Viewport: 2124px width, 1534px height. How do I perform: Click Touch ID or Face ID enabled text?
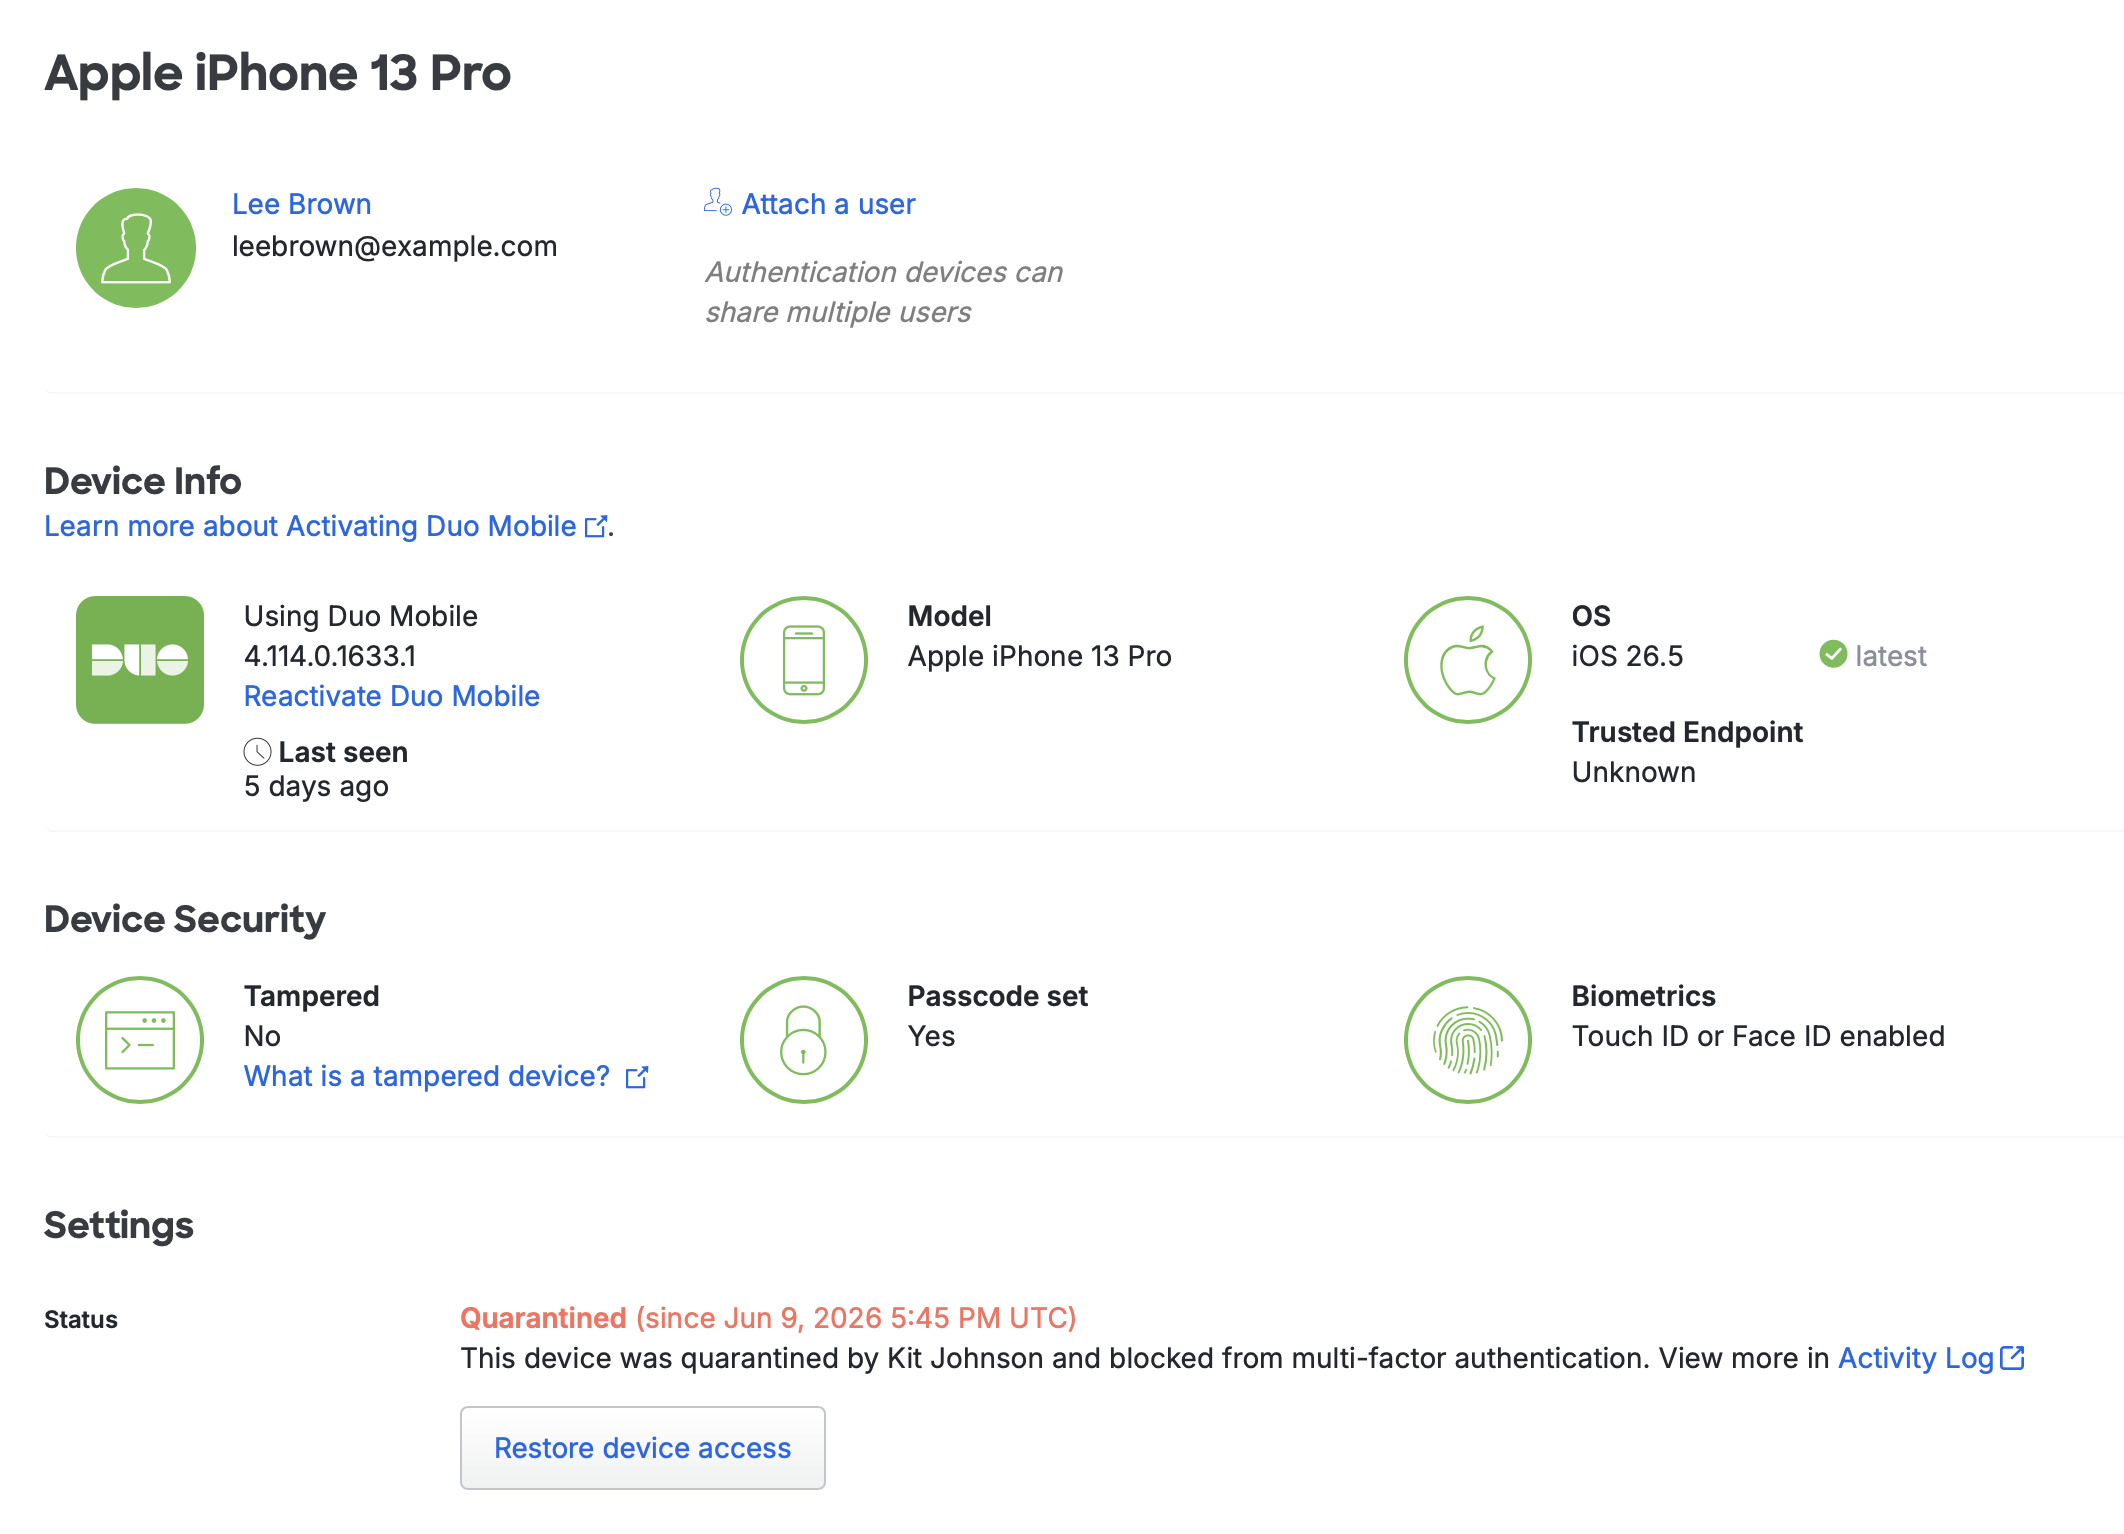[1758, 1036]
